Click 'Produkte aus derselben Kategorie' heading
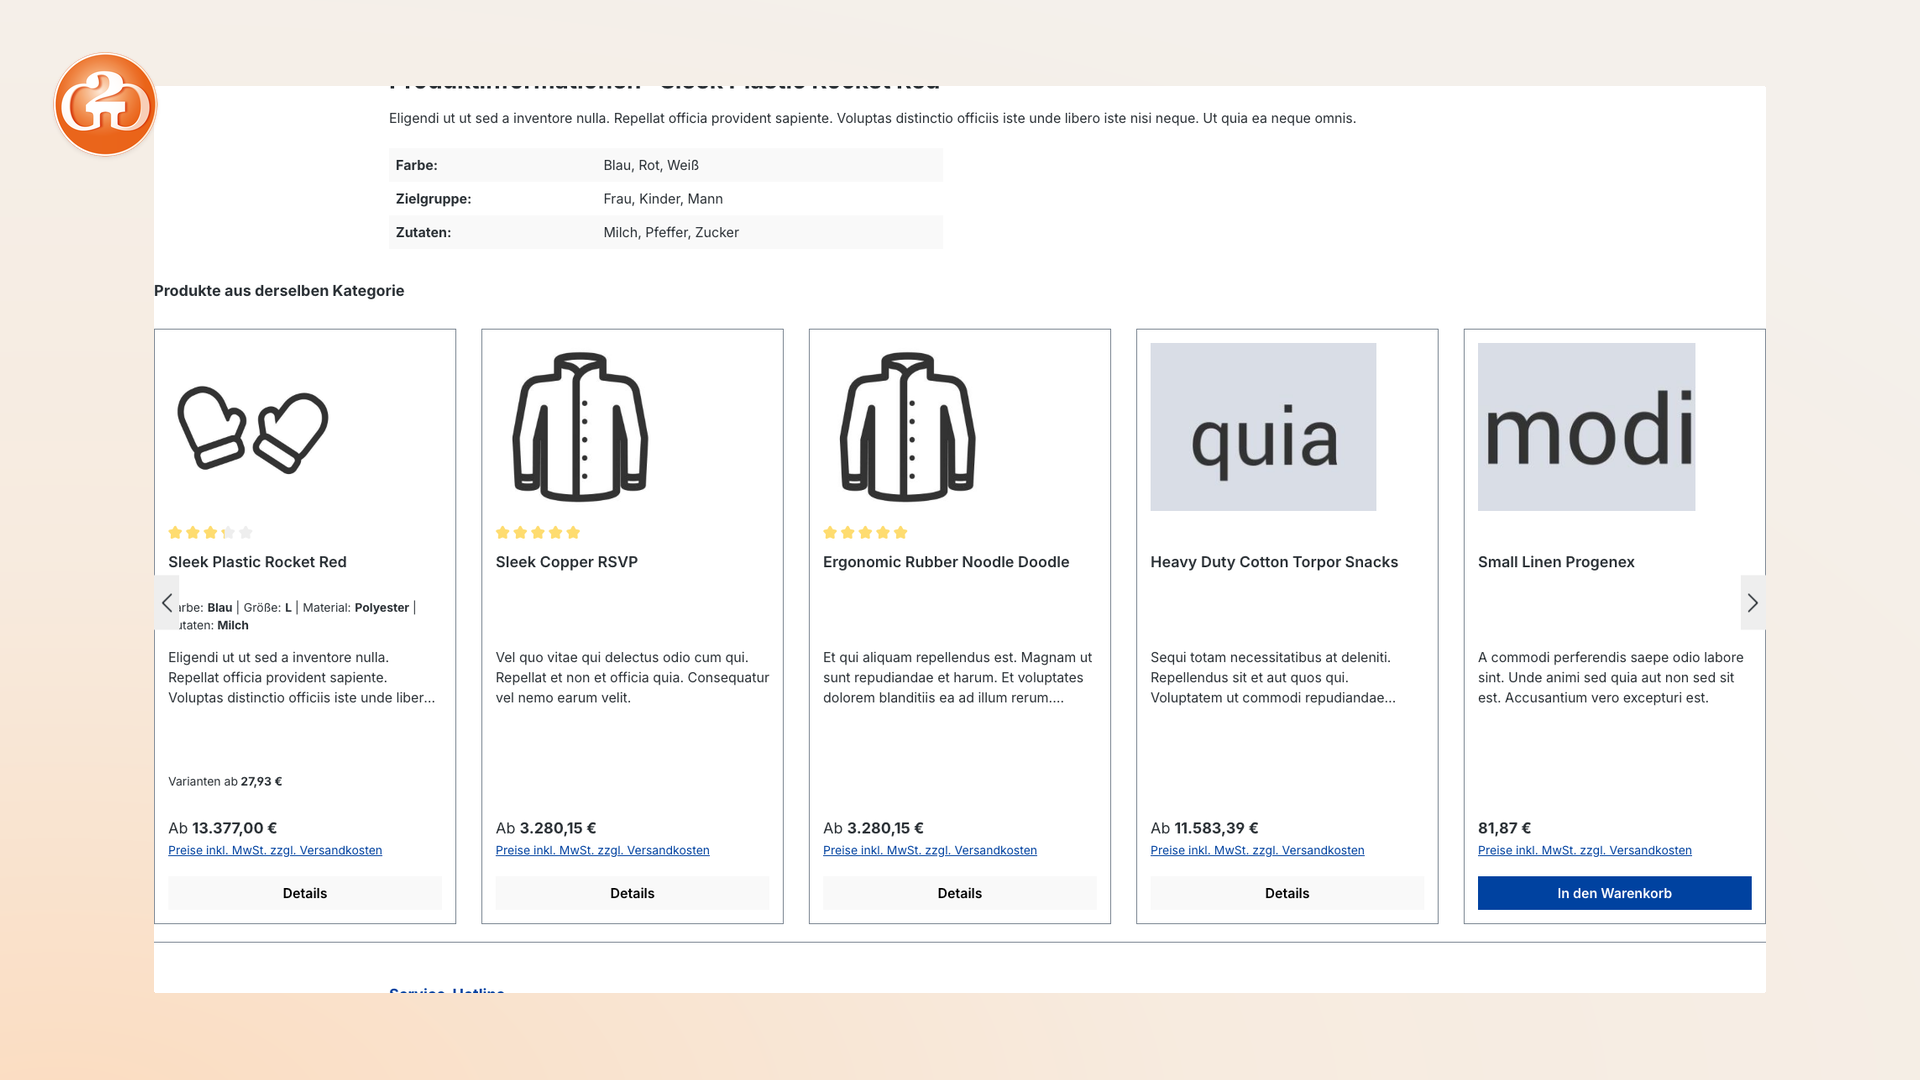 point(279,291)
